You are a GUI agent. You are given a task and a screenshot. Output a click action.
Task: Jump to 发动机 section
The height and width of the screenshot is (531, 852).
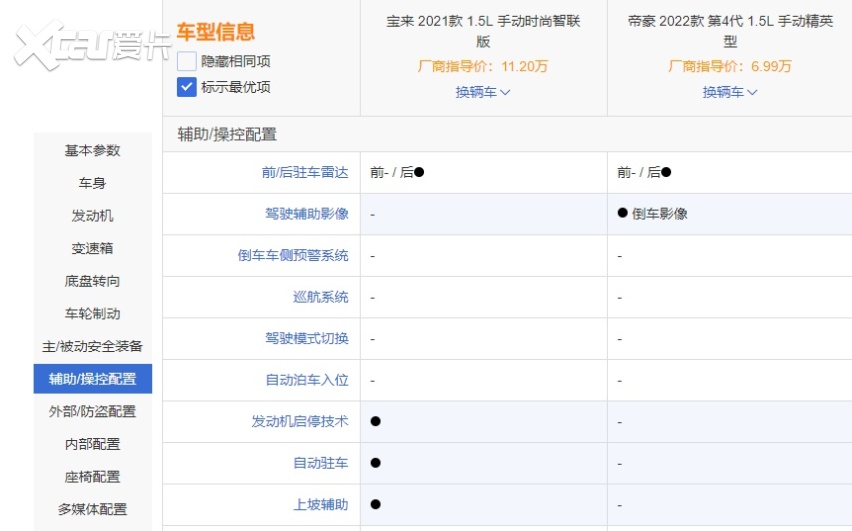click(92, 216)
